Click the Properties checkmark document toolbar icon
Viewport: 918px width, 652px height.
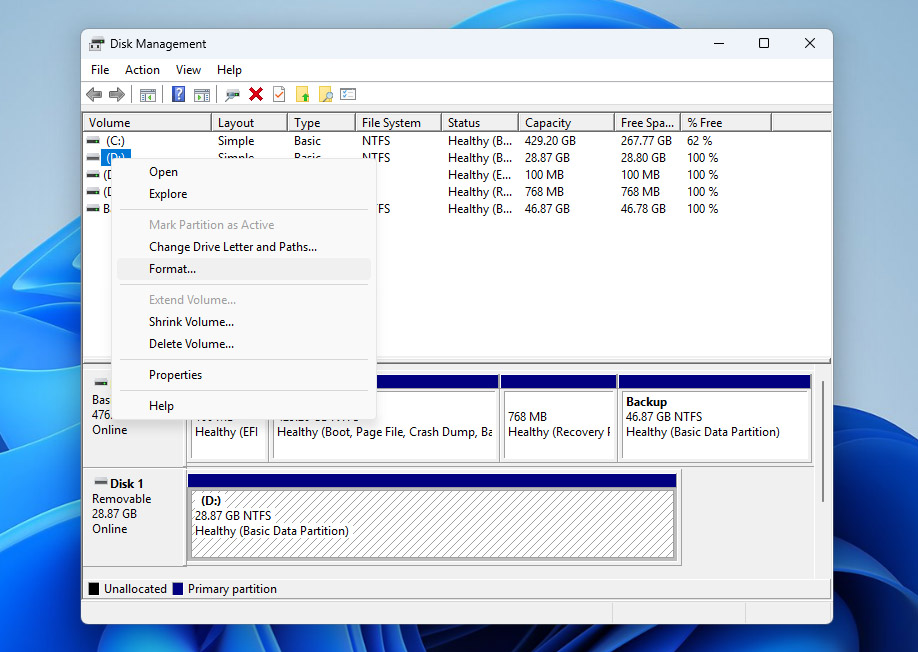279,94
